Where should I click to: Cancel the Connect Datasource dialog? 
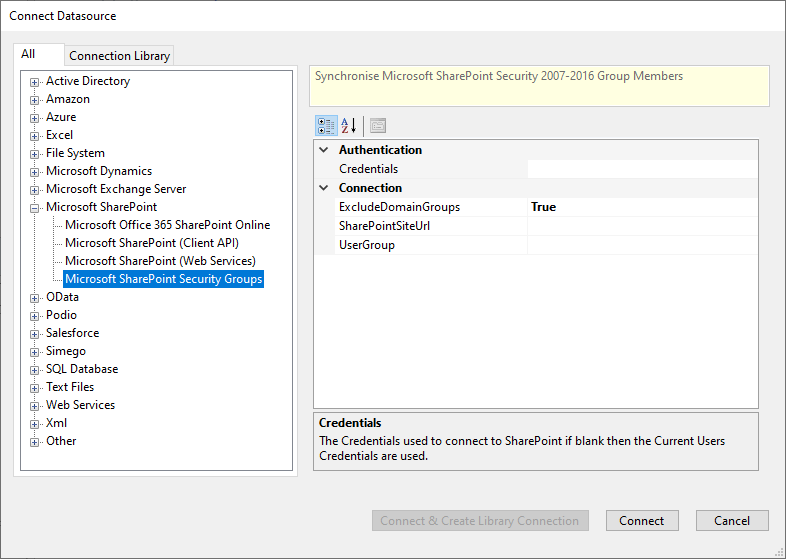[732, 520]
